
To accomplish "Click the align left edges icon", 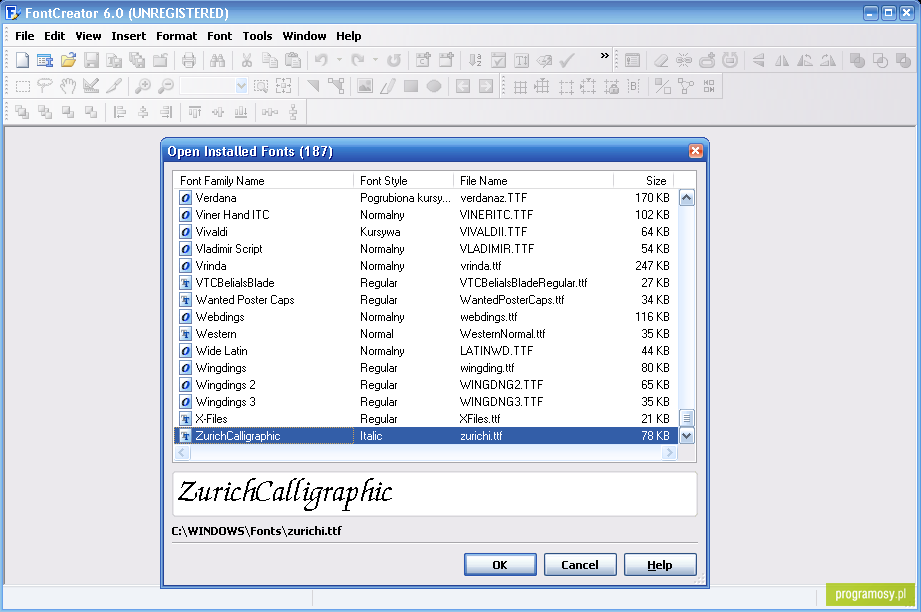I will tap(120, 112).
